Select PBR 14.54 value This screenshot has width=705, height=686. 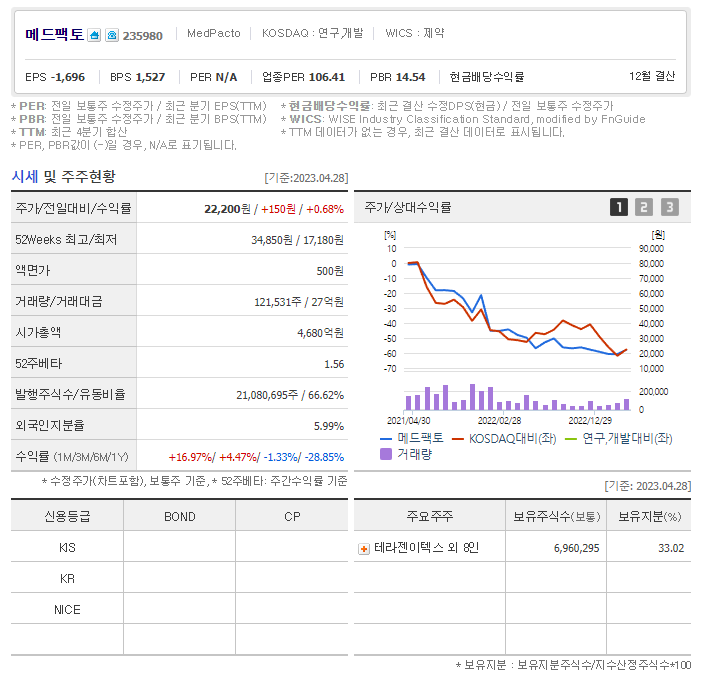(x=410, y=77)
